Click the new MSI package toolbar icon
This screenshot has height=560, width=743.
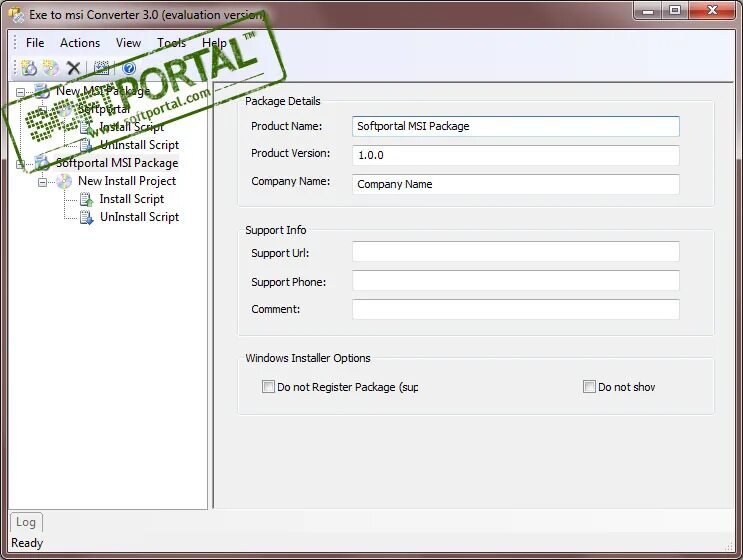pyautogui.click(x=29, y=68)
